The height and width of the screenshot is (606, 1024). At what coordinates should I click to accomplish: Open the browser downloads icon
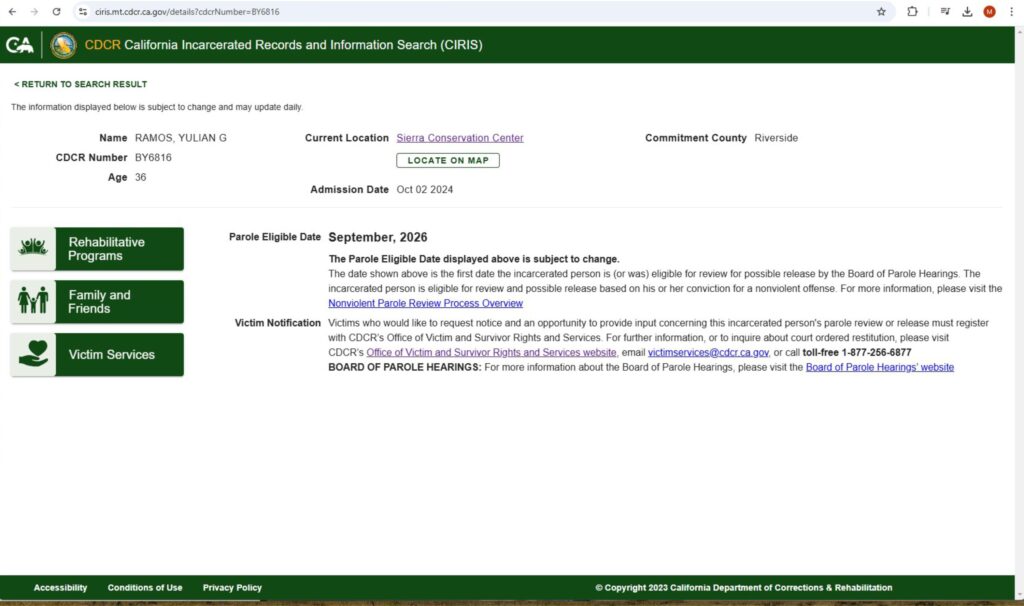(967, 11)
